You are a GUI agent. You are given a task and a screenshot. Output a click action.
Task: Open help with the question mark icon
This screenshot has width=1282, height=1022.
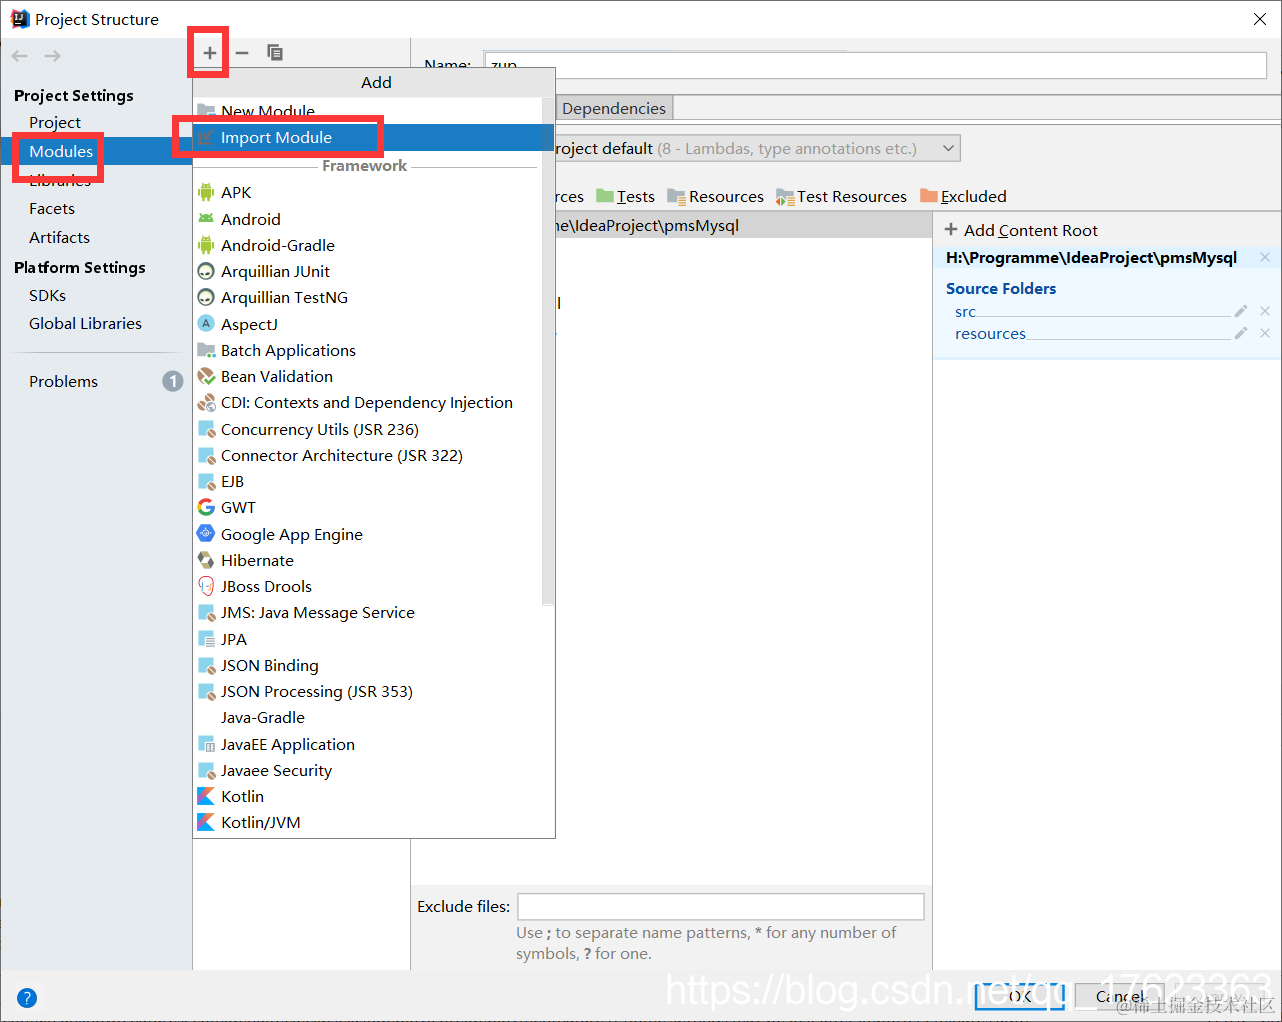[x=27, y=997]
